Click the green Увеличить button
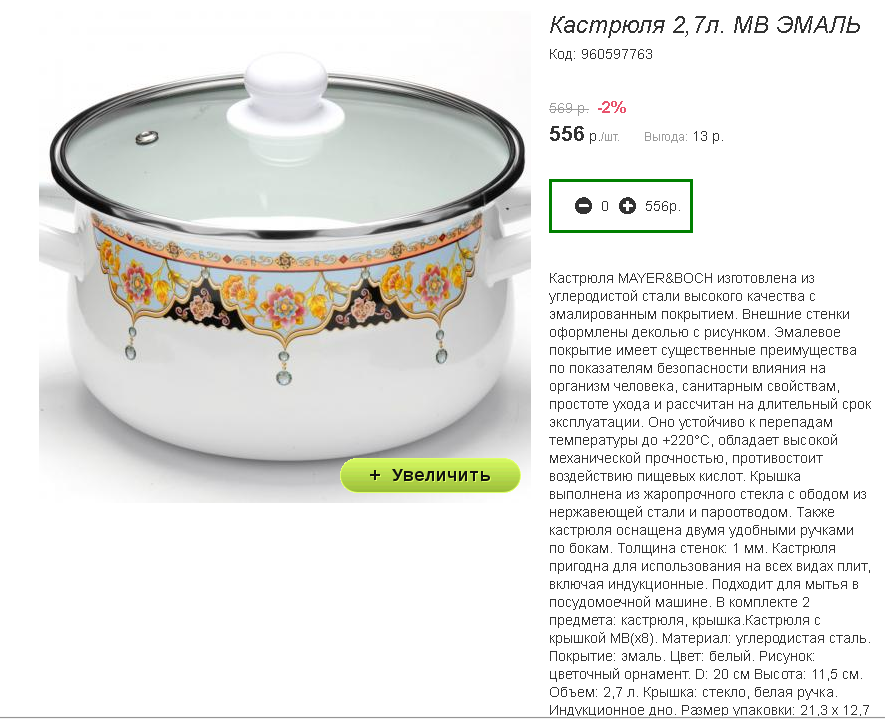The height and width of the screenshot is (719, 885). 430,475
